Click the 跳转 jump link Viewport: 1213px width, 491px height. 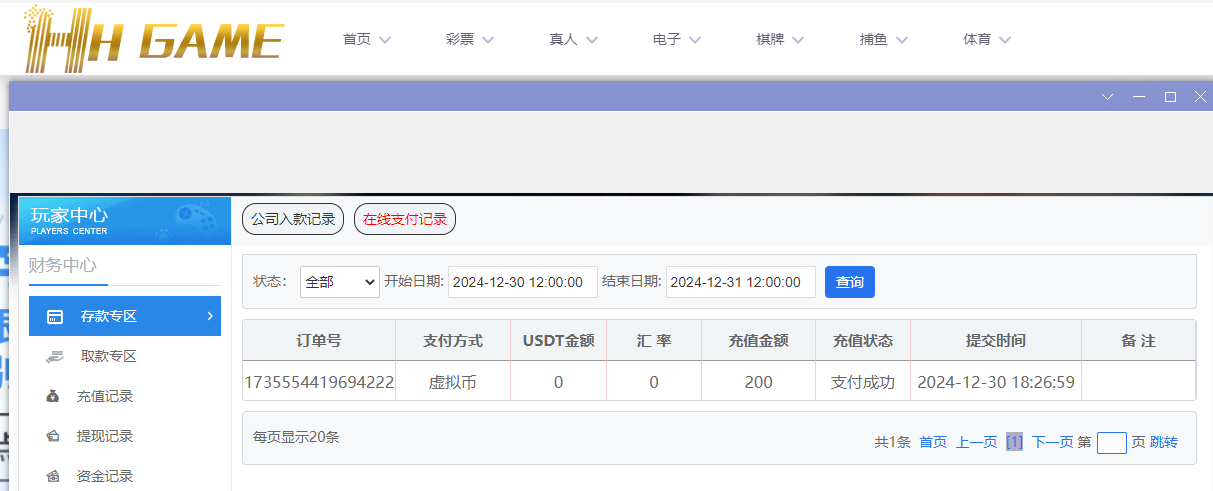[1164, 442]
